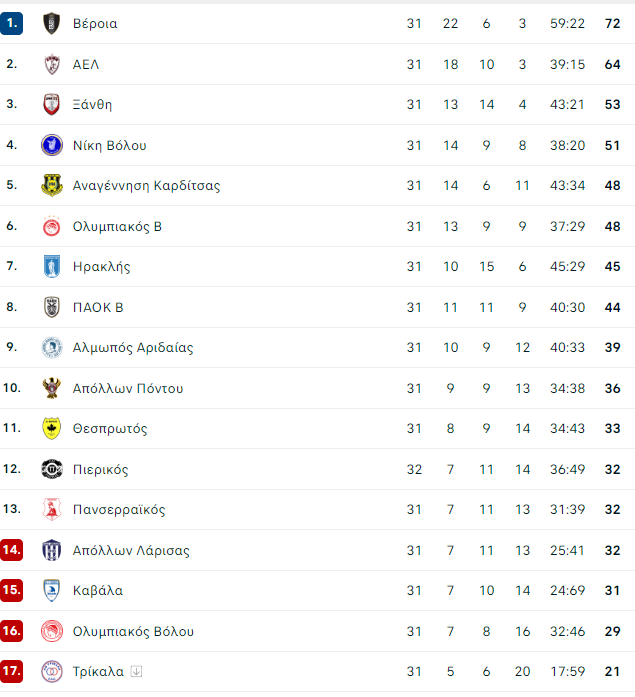The width and height of the screenshot is (635, 697).
Task: Click the Ολυμπιακός Βόλου team name
Action: coord(133,631)
